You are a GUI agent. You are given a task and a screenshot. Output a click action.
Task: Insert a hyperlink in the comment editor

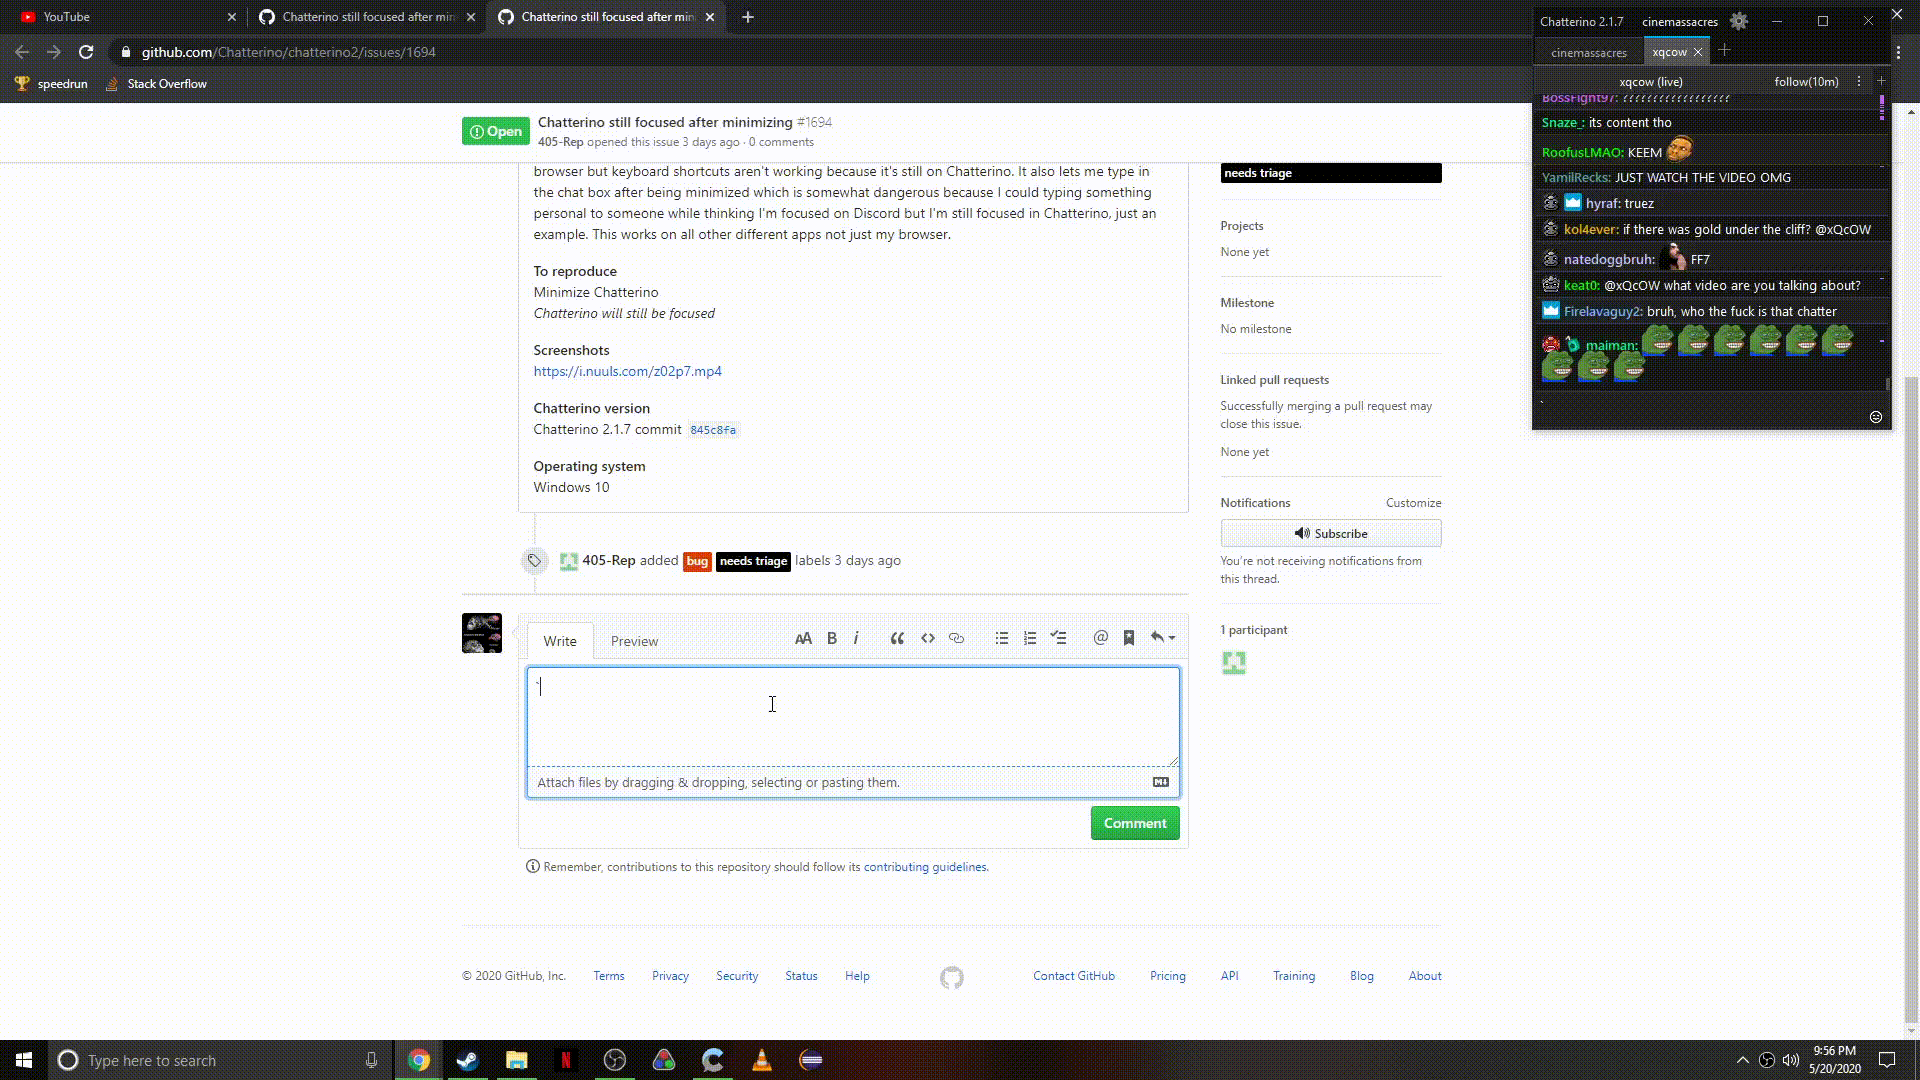956,637
